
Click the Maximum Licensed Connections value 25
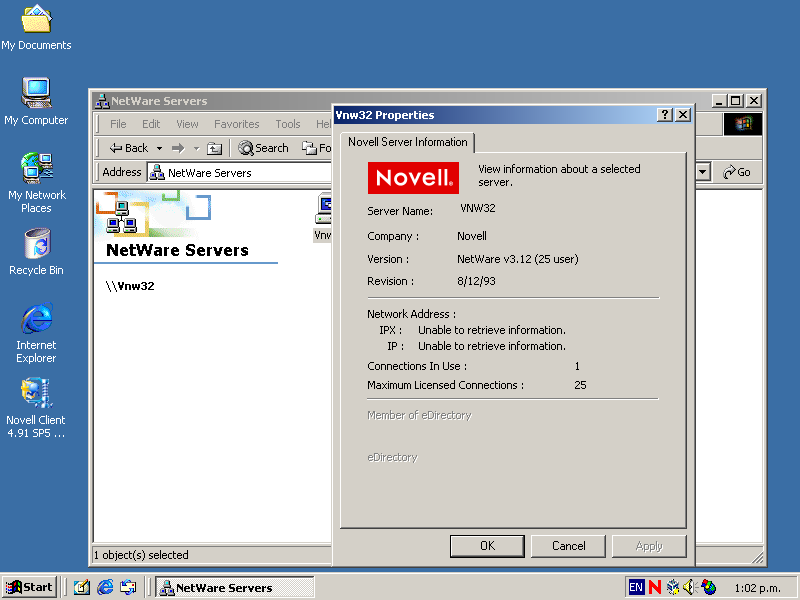click(580, 385)
